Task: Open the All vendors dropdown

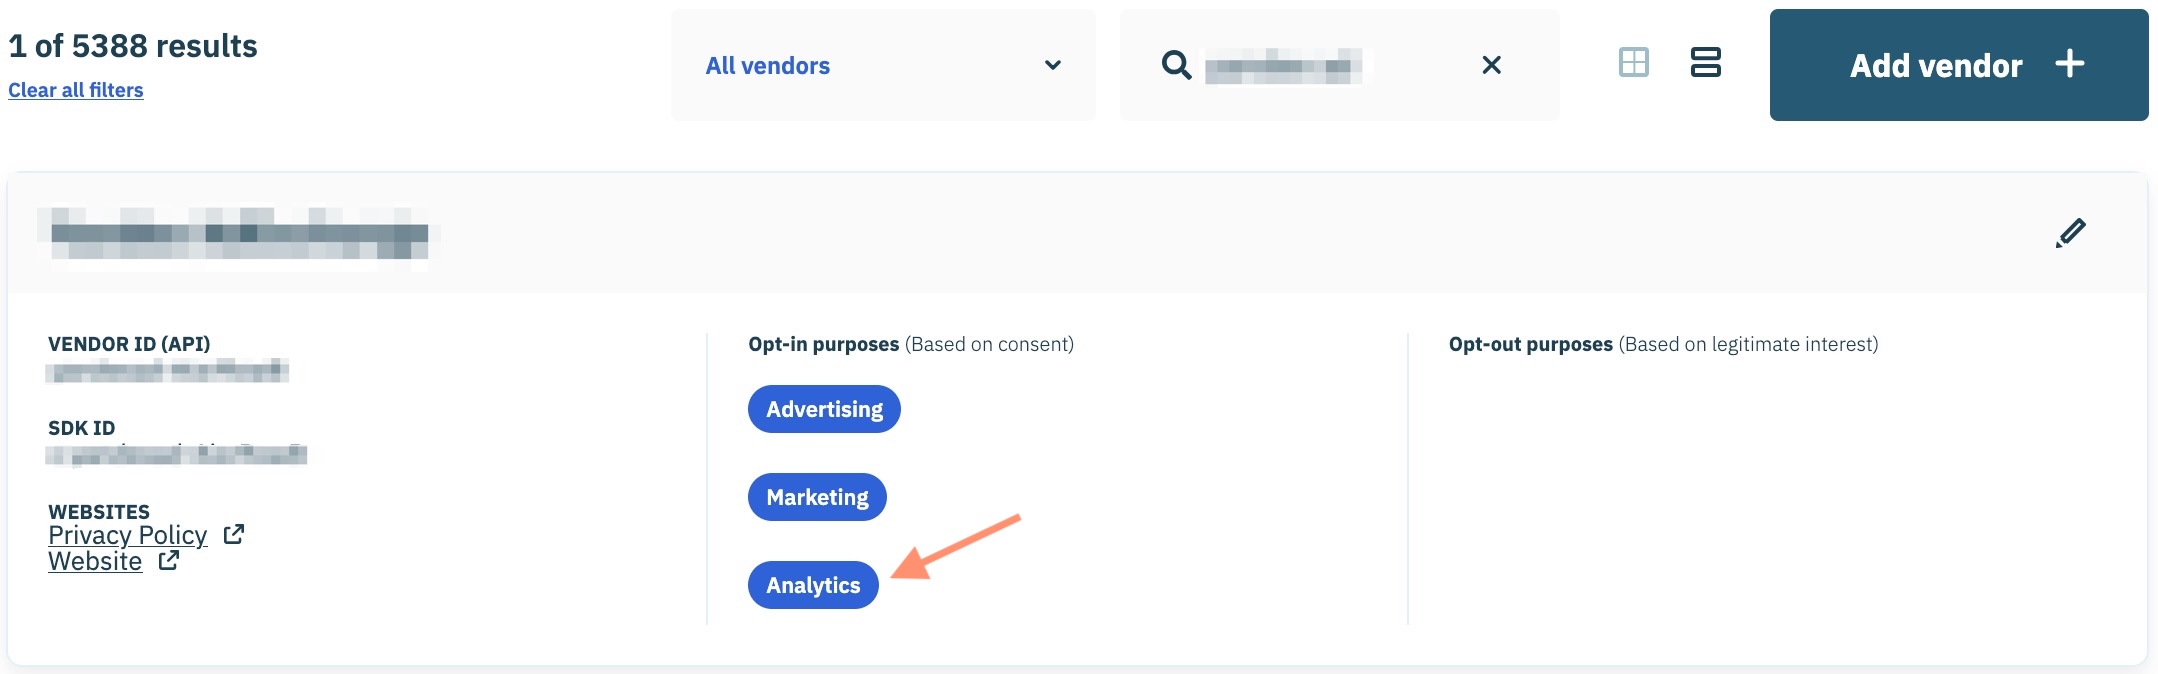Action: point(882,66)
